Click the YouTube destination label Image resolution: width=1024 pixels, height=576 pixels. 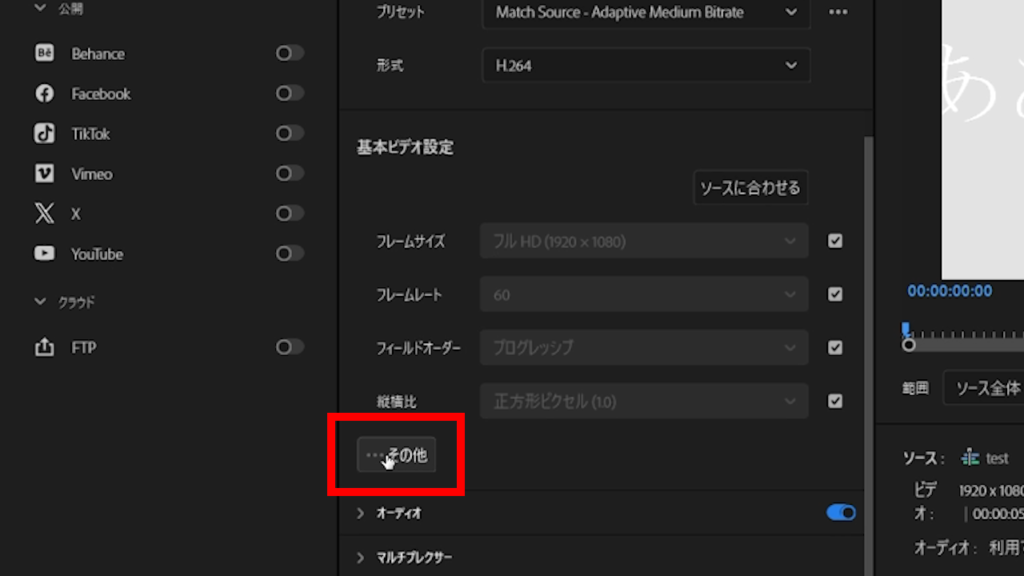pyautogui.click(x=97, y=254)
